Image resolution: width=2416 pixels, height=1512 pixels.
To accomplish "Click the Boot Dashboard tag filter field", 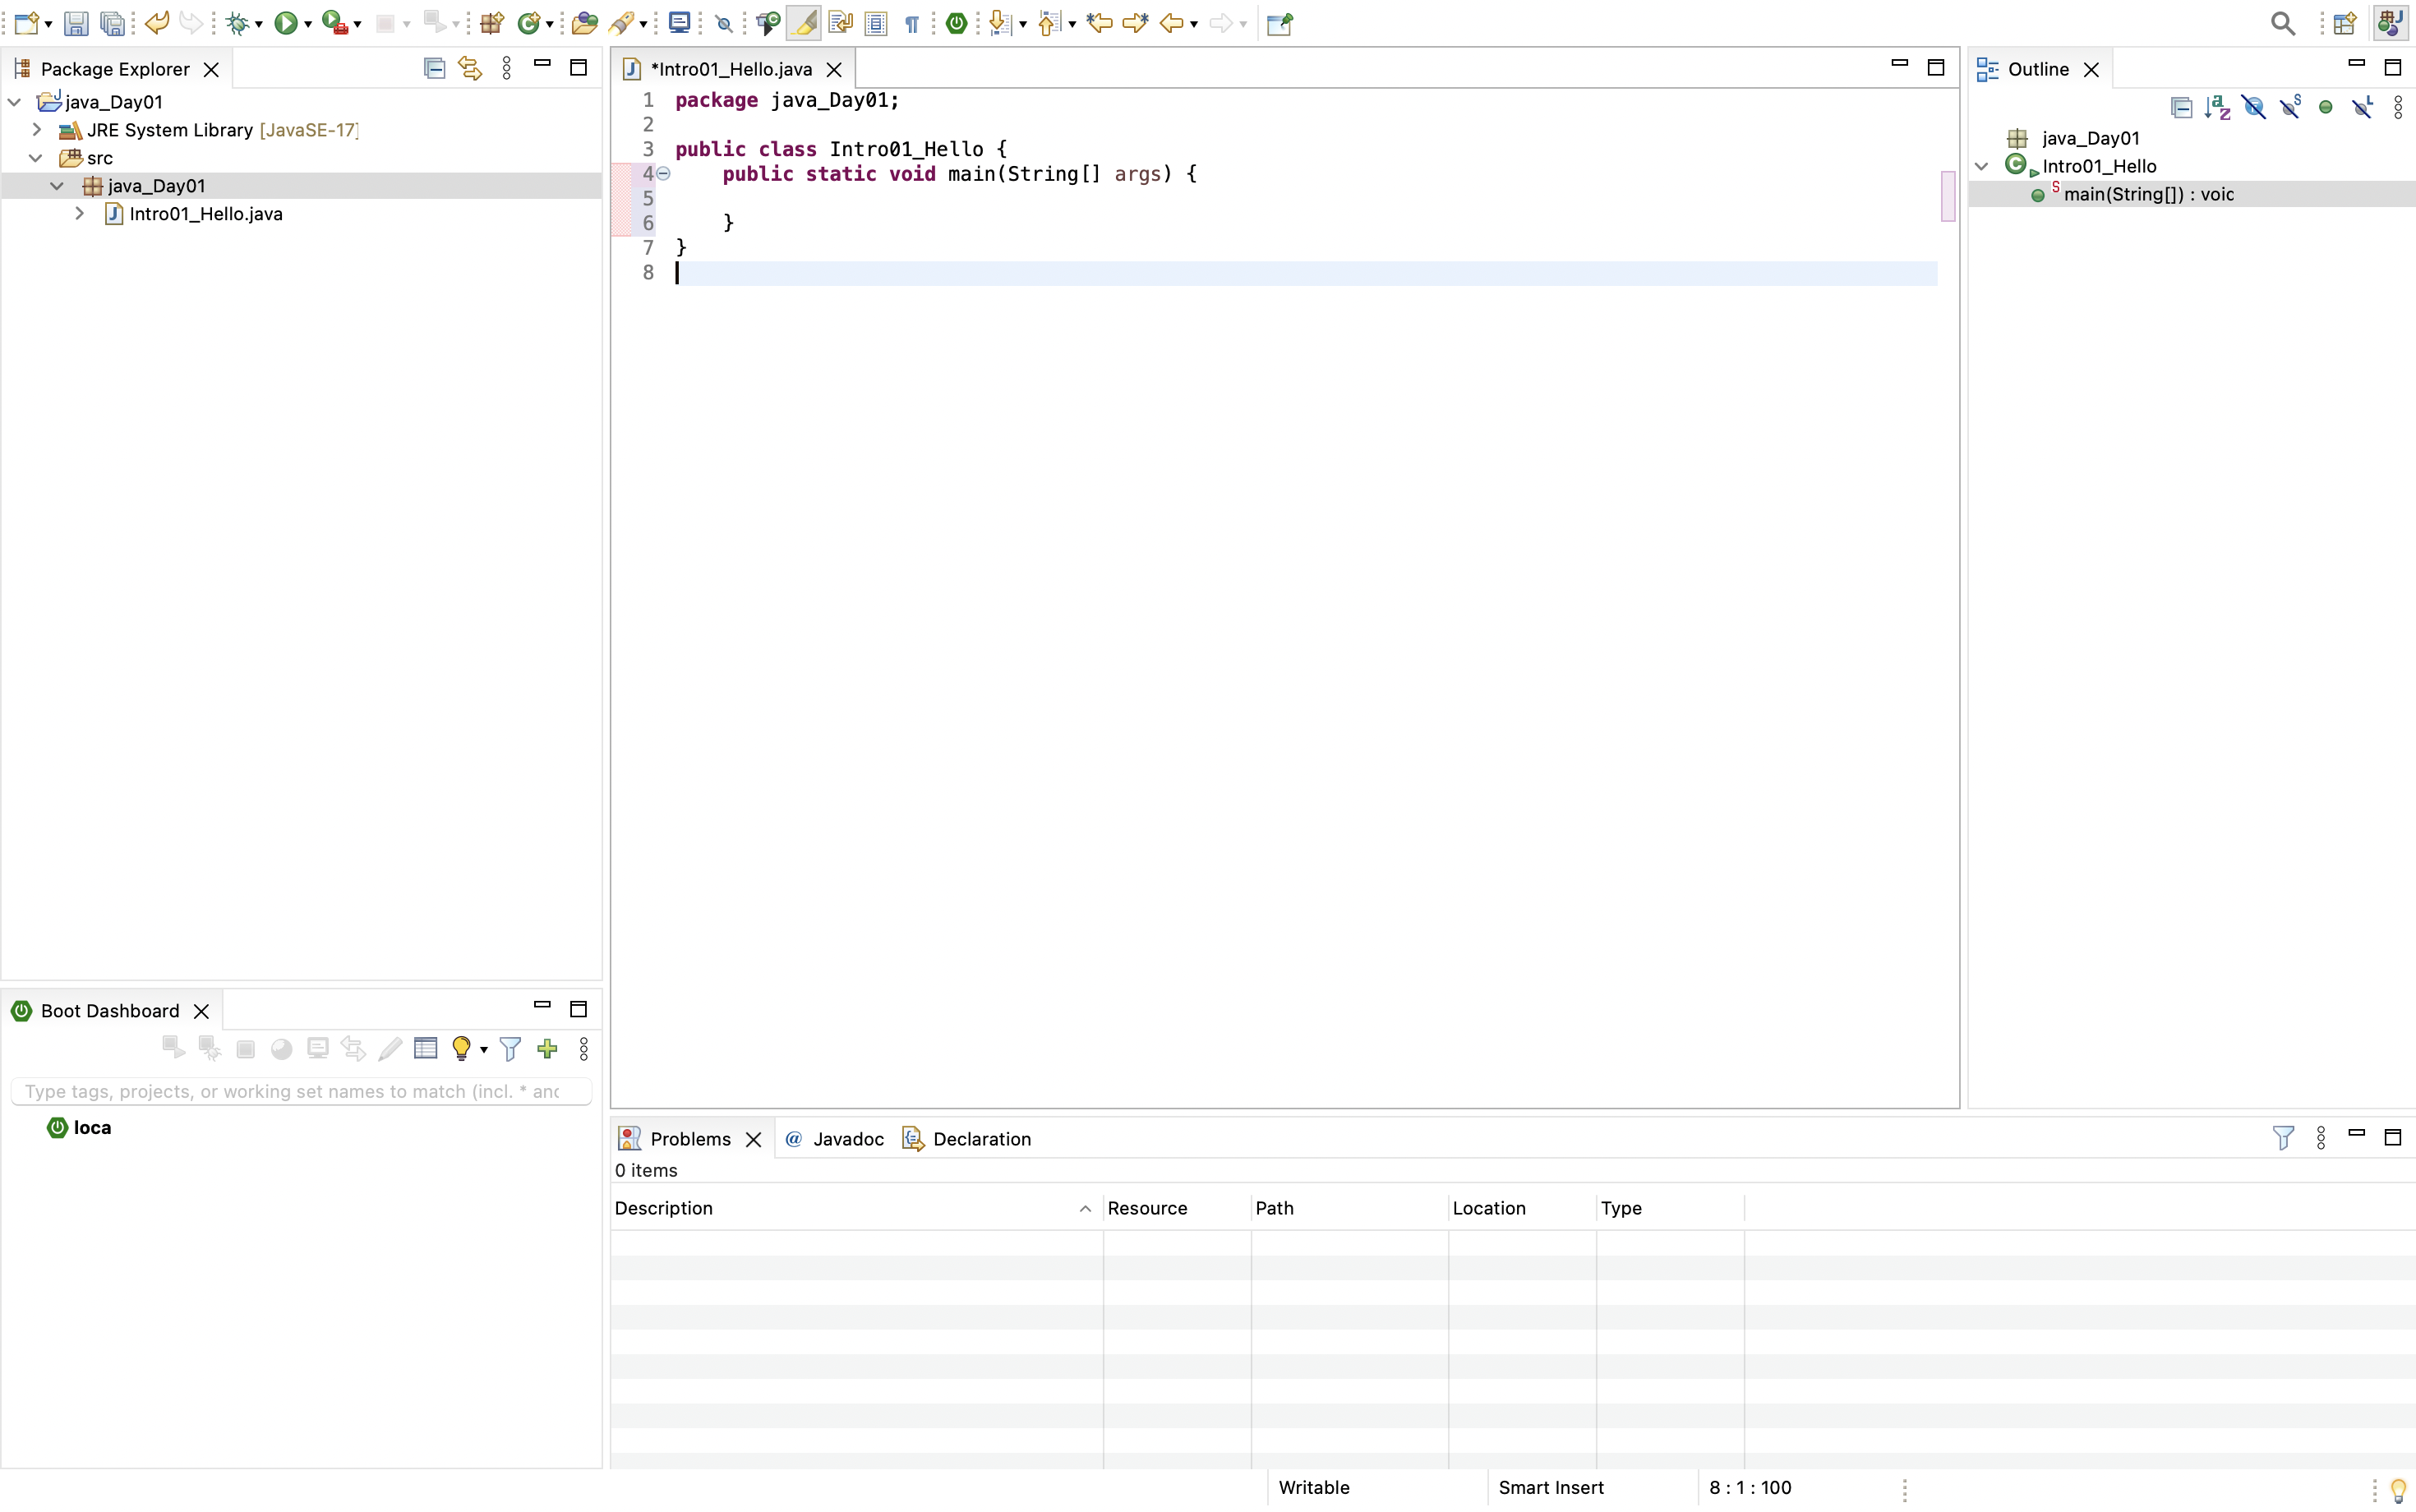I will (x=301, y=1091).
